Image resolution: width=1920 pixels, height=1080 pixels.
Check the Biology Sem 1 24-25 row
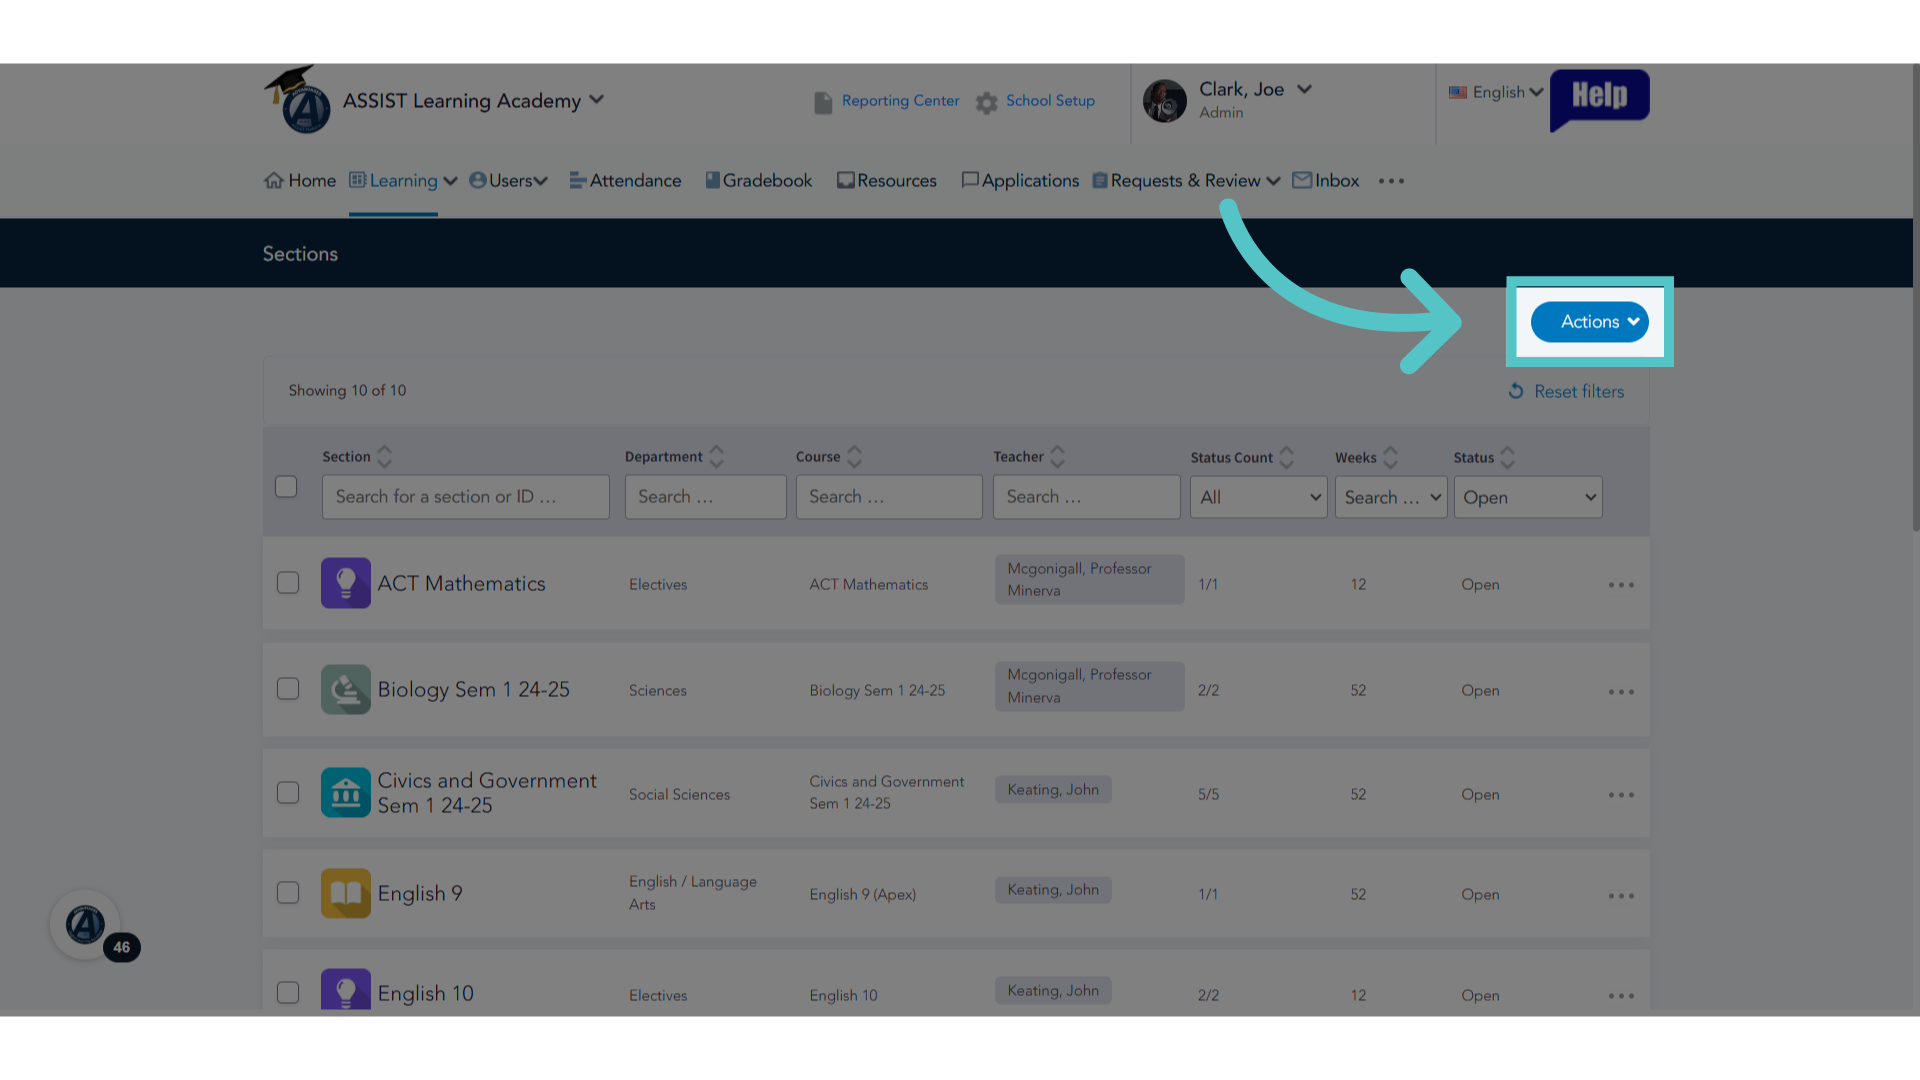[288, 689]
